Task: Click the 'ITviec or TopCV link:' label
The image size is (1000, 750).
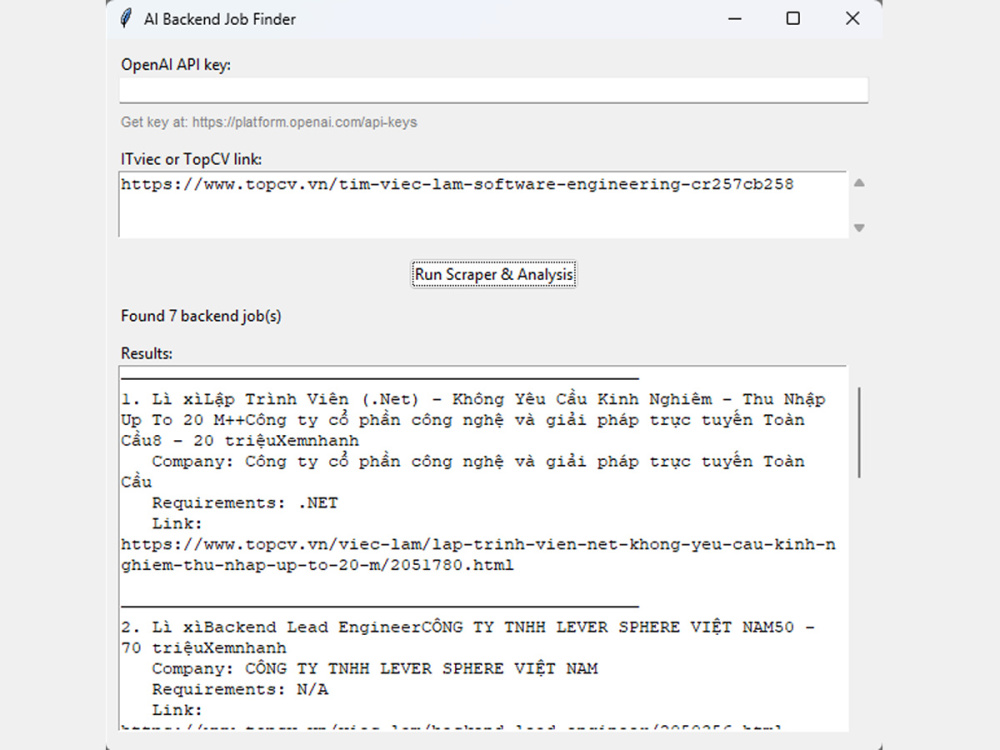Action: tap(191, 159)
